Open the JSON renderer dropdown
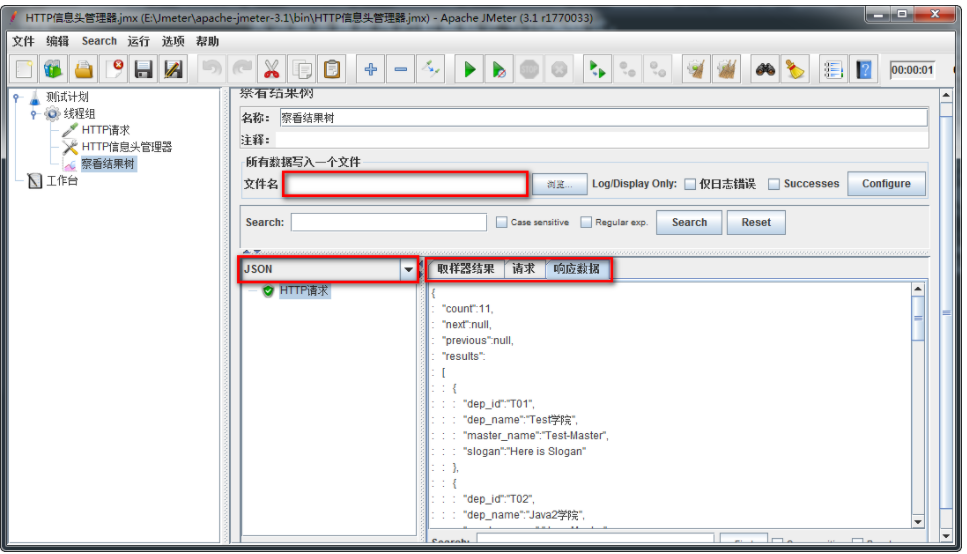 [x=408, y=270]
